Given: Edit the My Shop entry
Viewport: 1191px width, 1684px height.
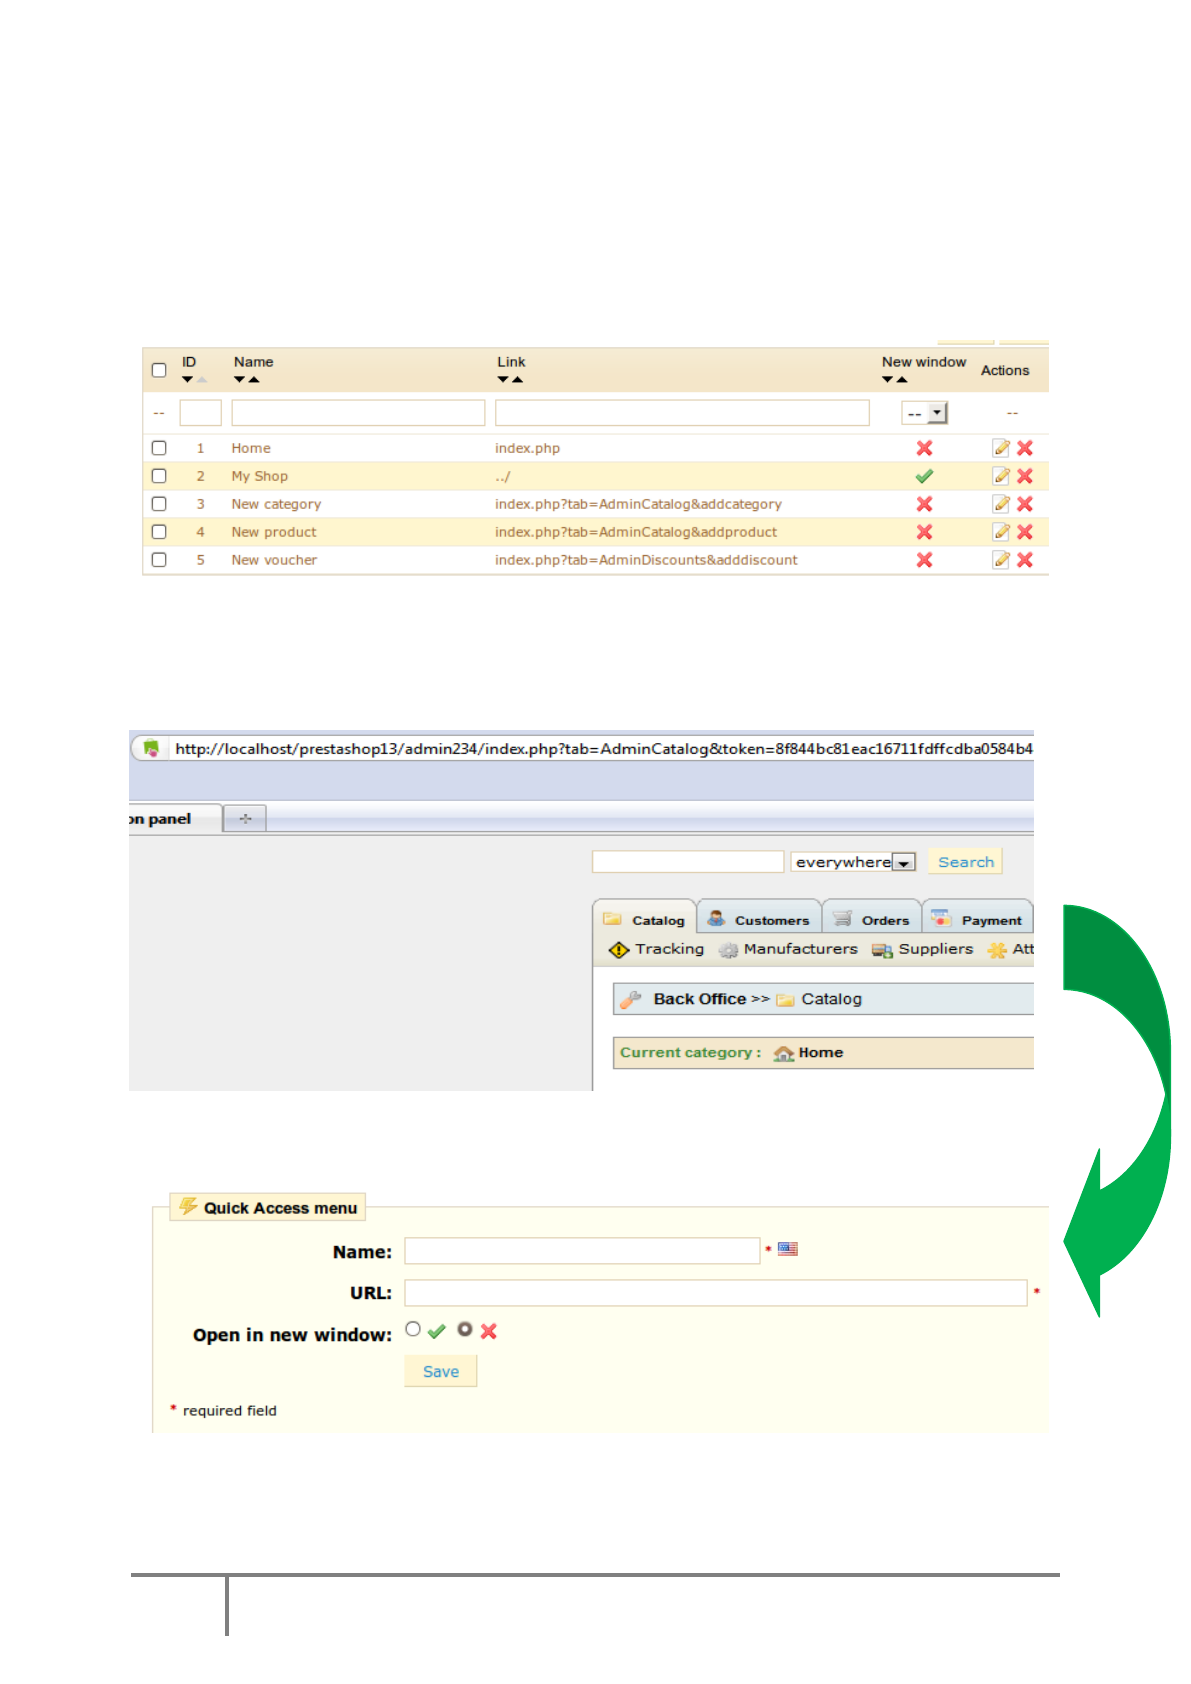Looking at the screenshot, I should coord(1001,476).
